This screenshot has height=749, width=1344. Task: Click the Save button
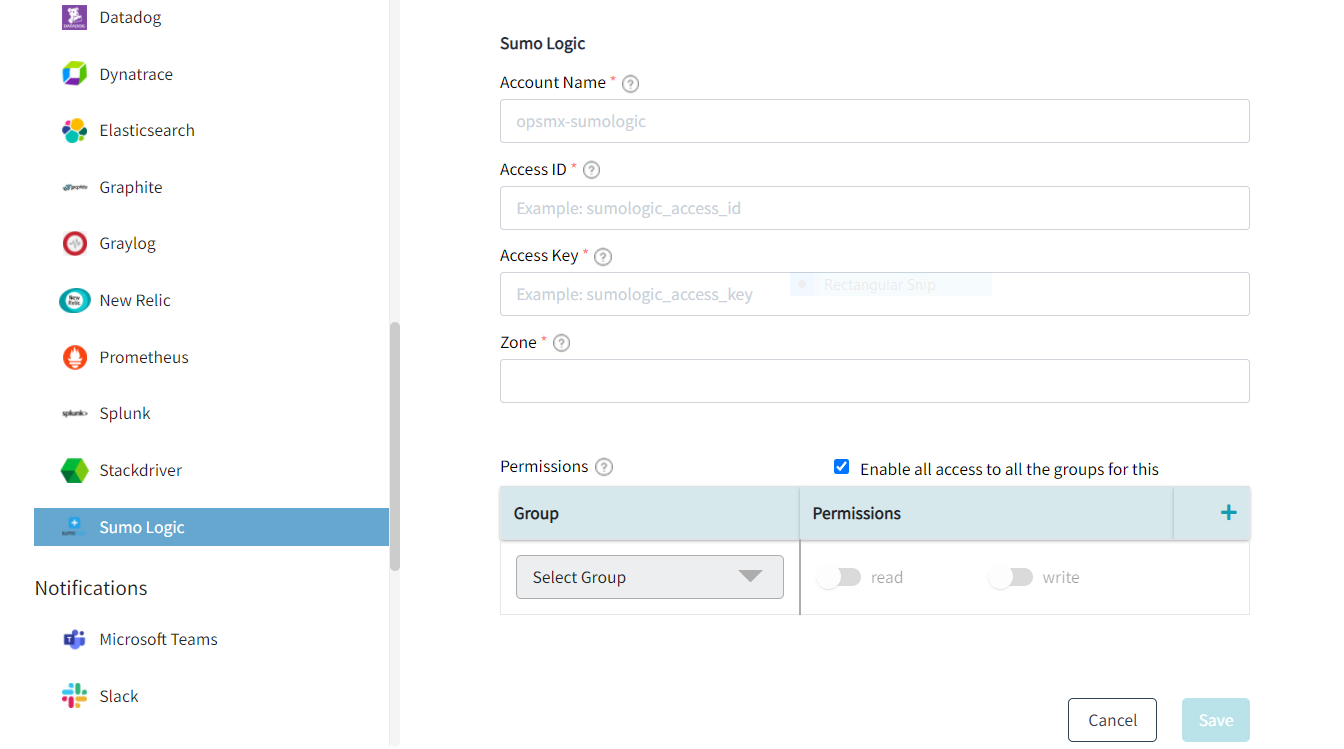coord(1215,719)
